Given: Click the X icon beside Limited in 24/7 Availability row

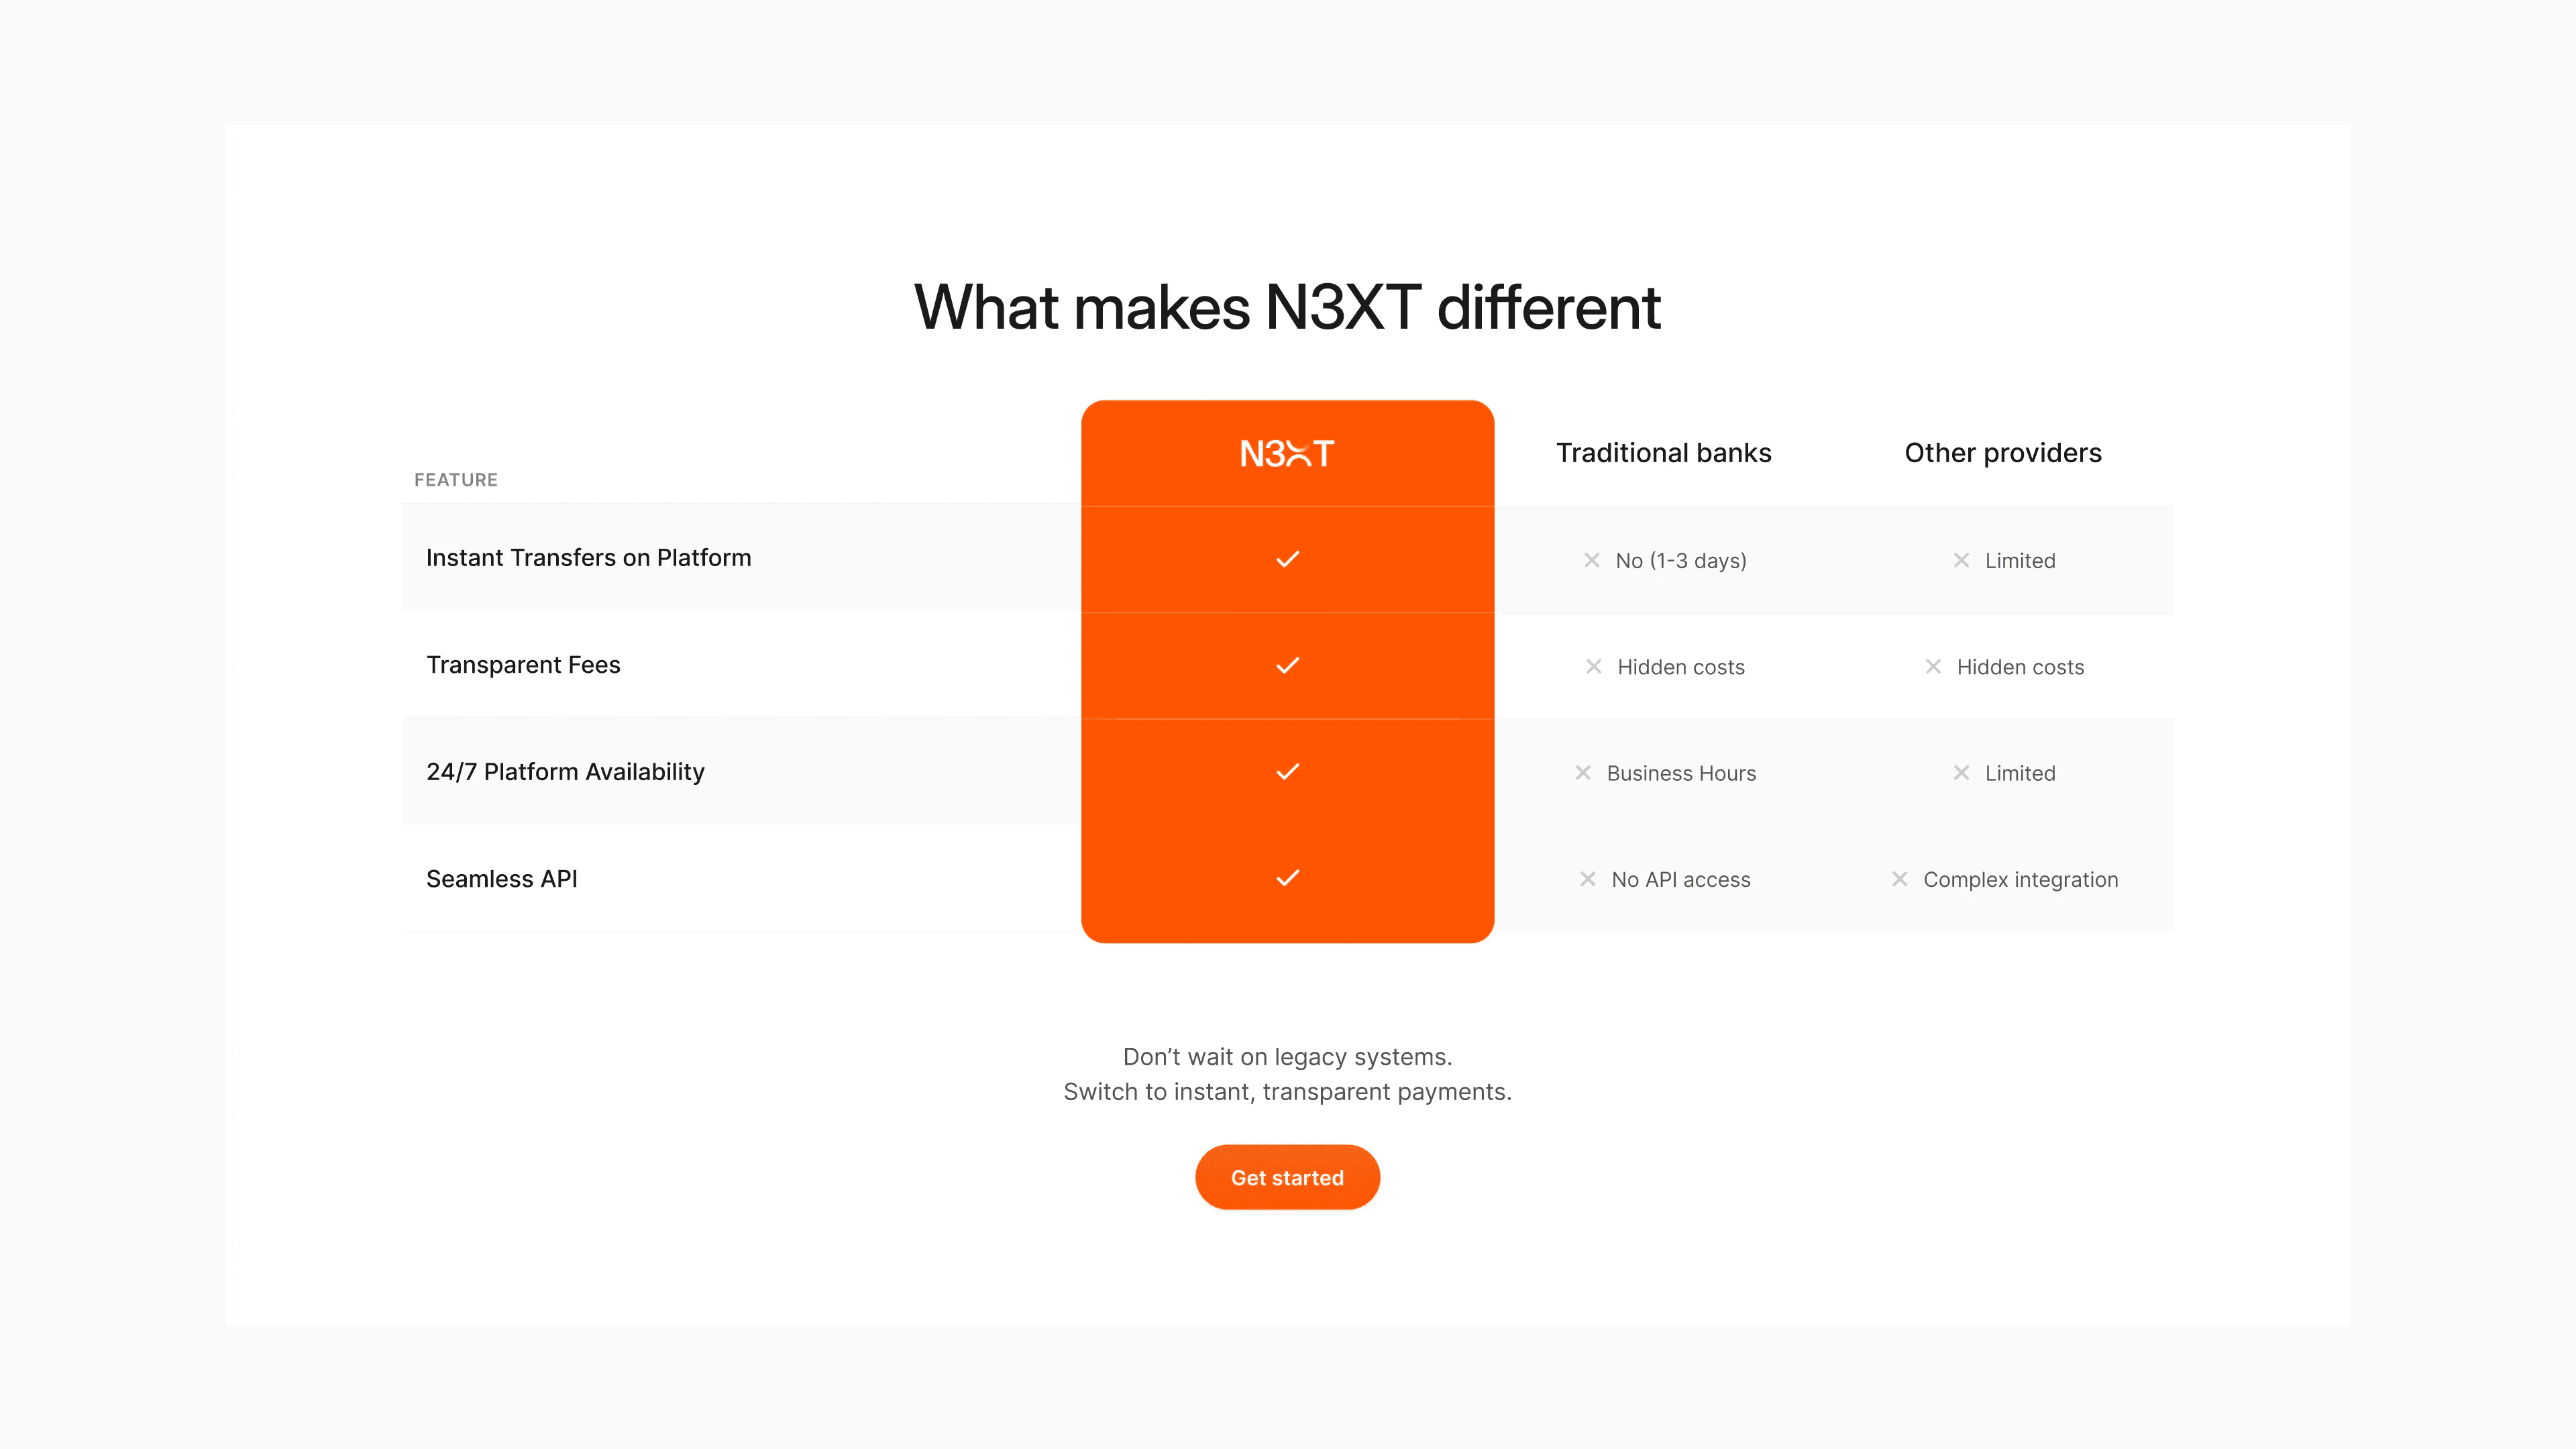Looking at the screenshot, I should click(x=1962, y=772).
